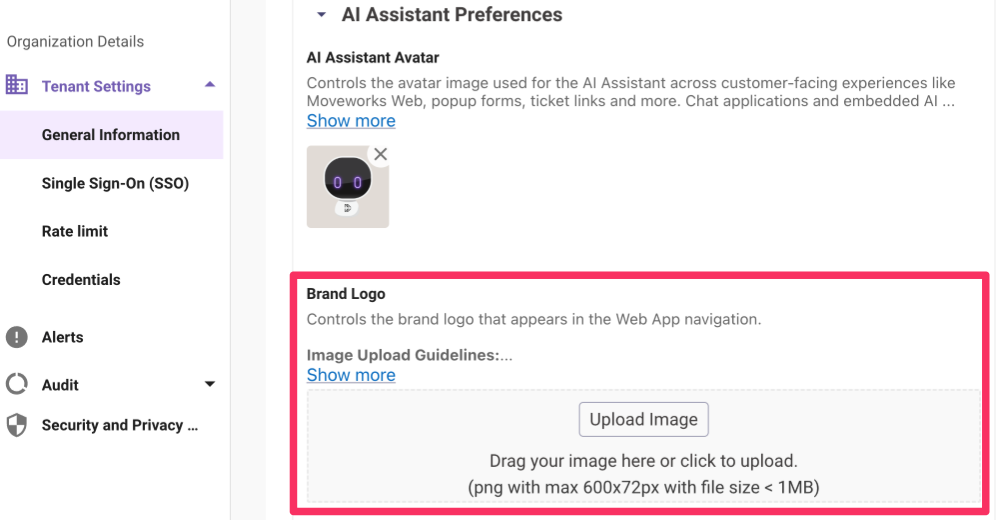Open General Information settings
Viewport: 1006px width, 520px height.
(x=111, y=135)
